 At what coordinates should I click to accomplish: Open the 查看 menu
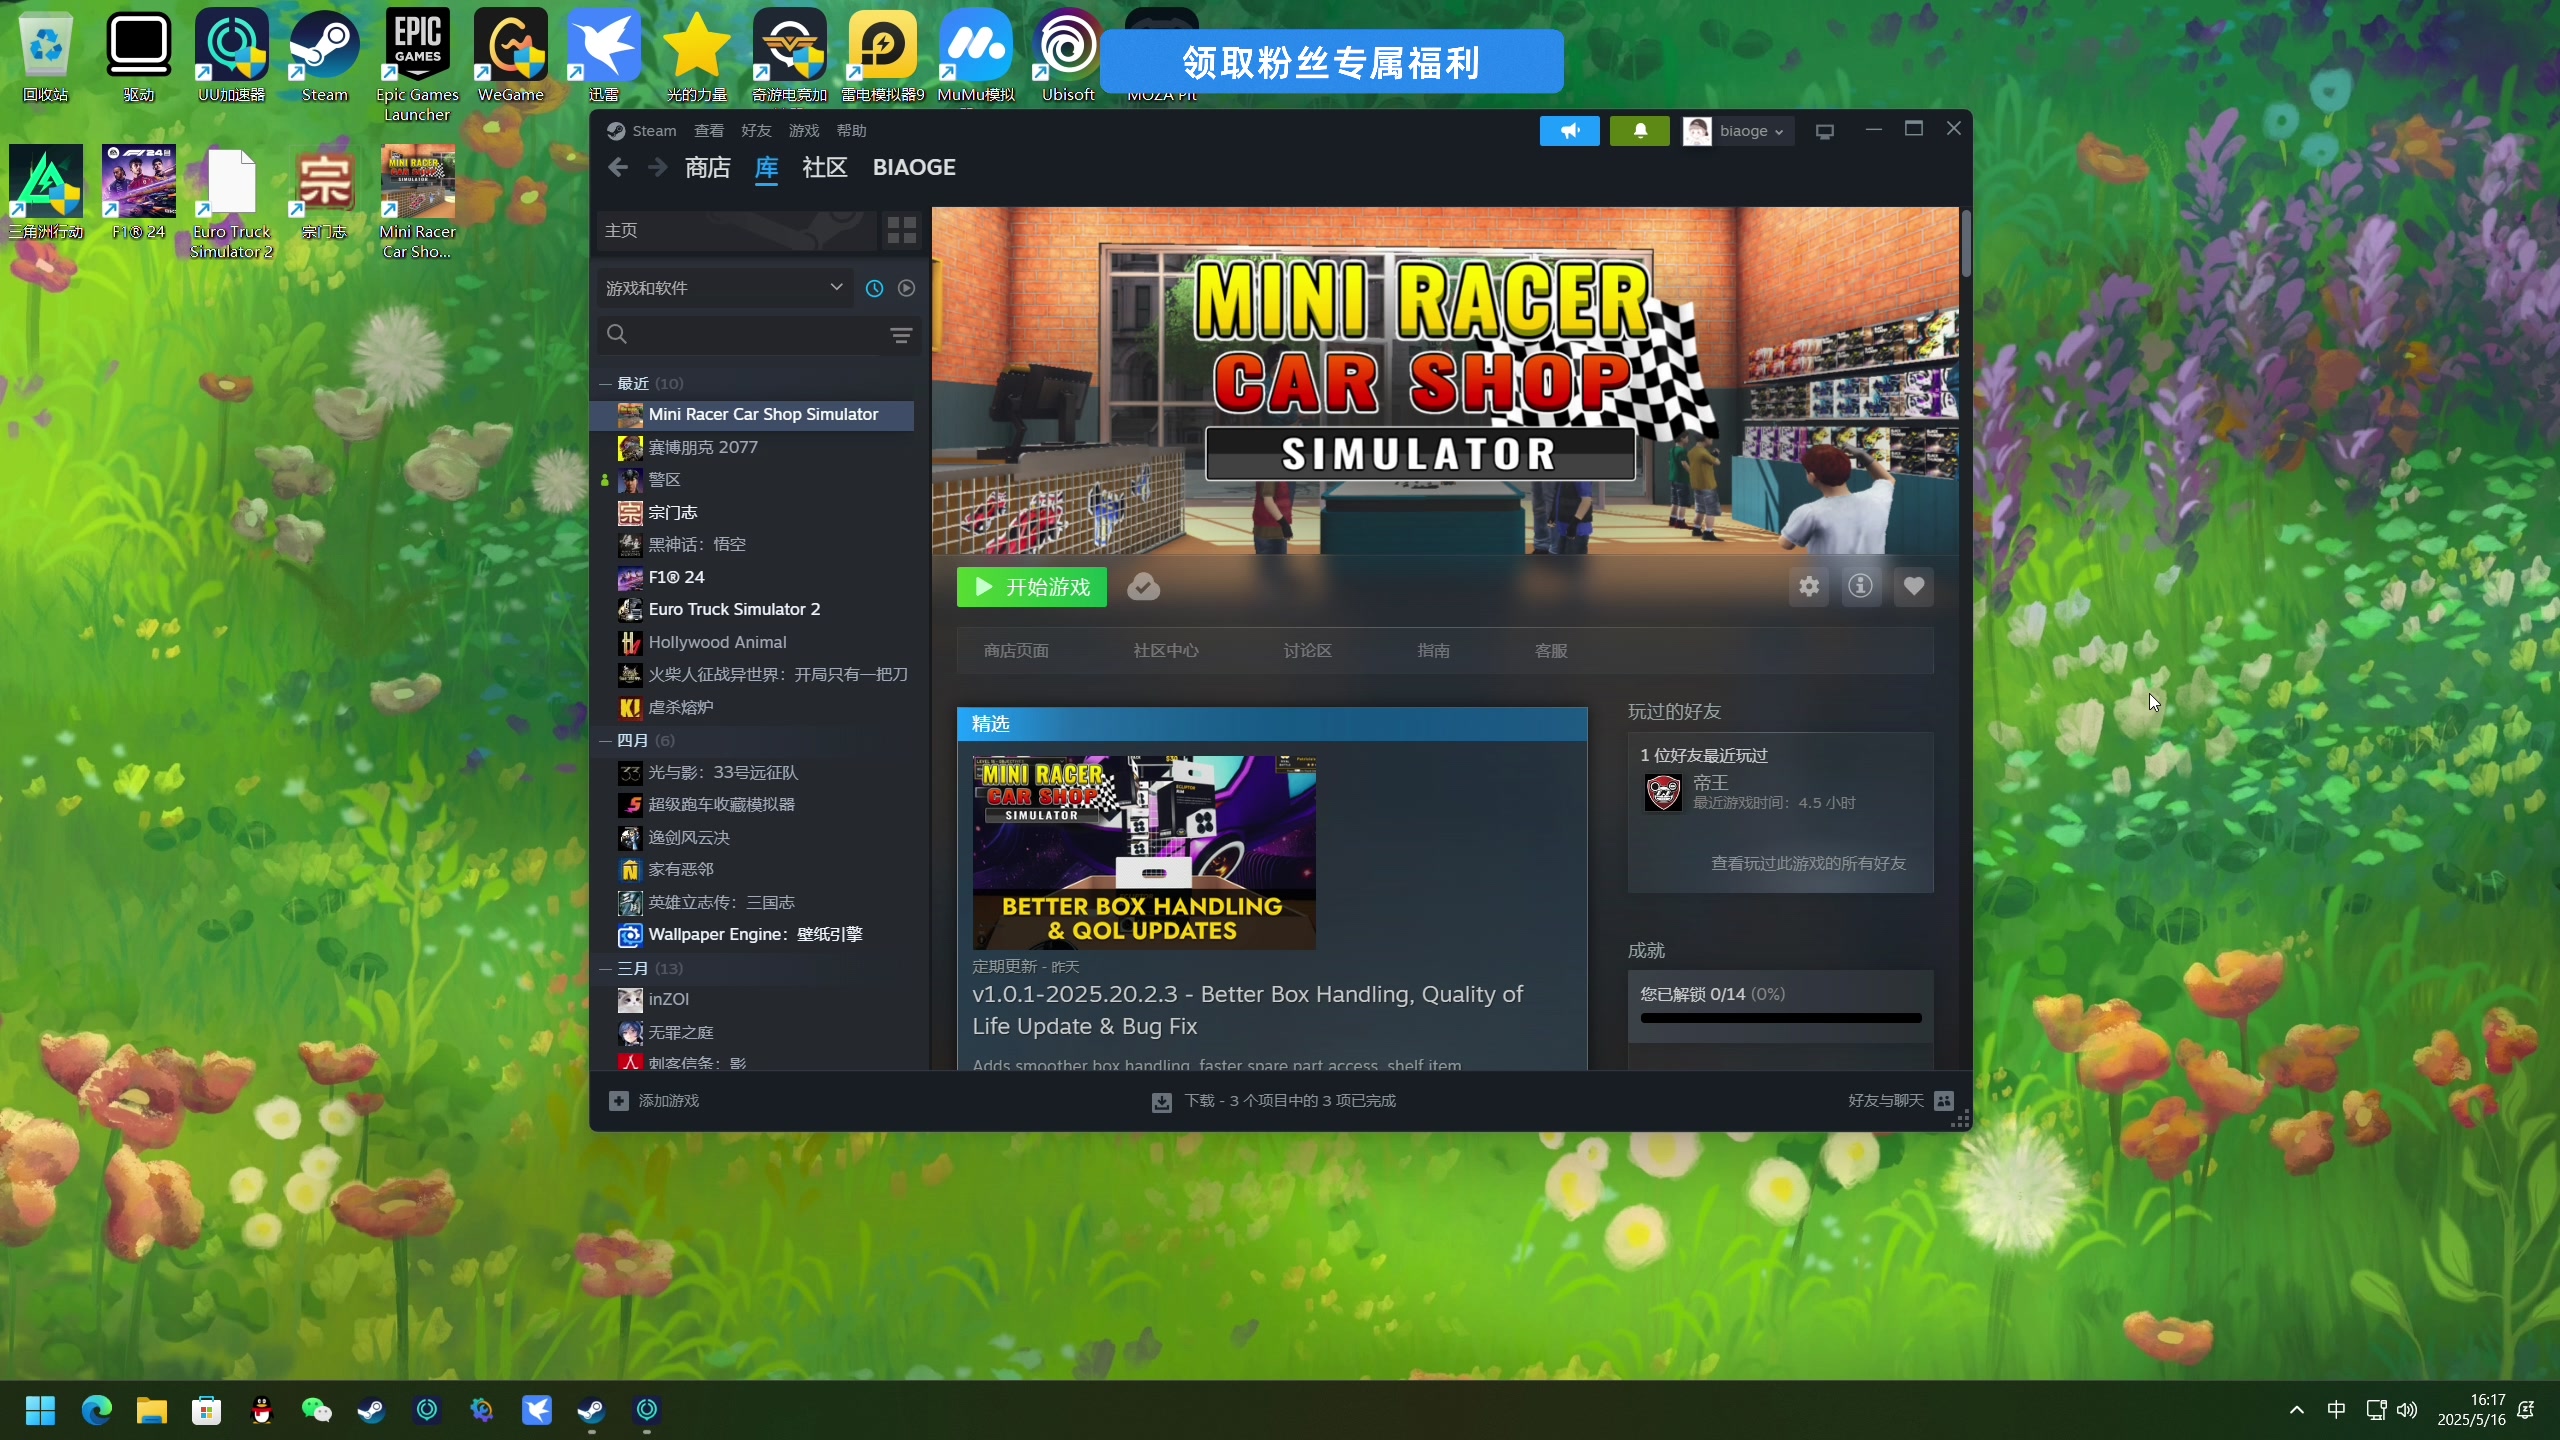(709, 131)
